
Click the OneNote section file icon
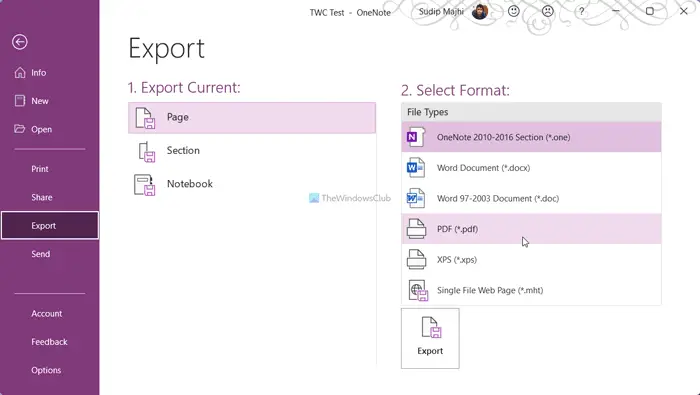(x=416, y=137)
